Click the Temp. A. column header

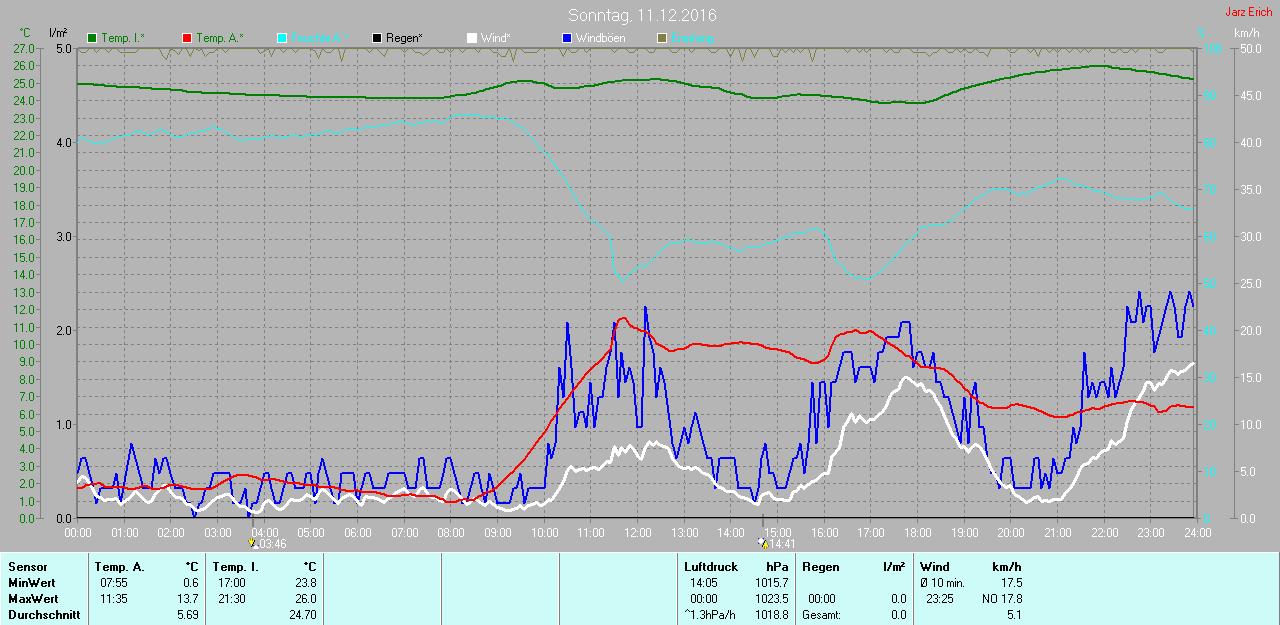(x=120, y=567)
